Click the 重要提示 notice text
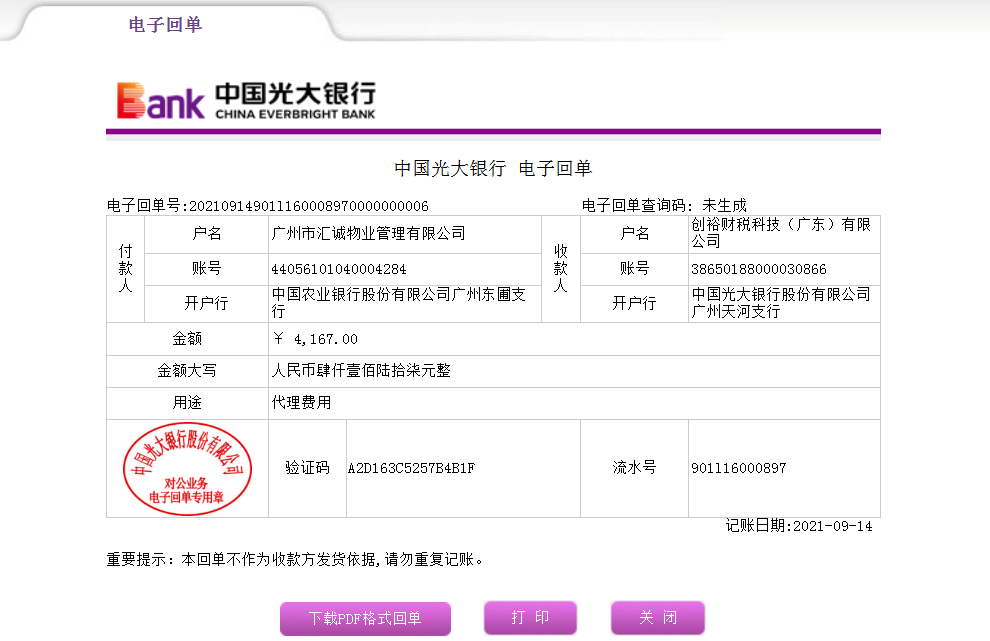The image size is (990, 641). tap(295, 560)
